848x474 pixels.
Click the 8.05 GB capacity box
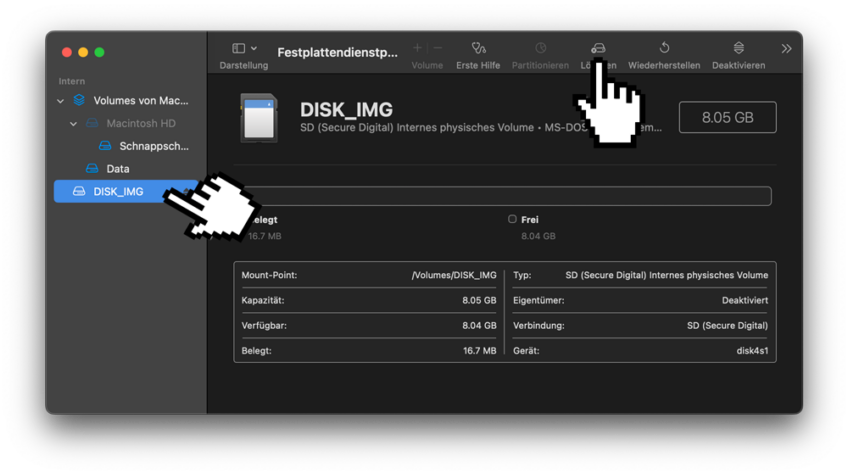(727, 117)
